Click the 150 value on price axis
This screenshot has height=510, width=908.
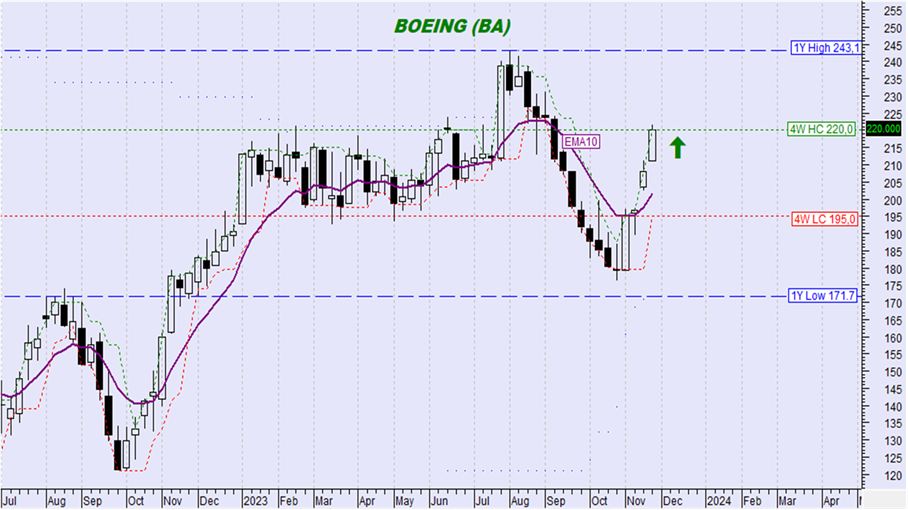892,372
